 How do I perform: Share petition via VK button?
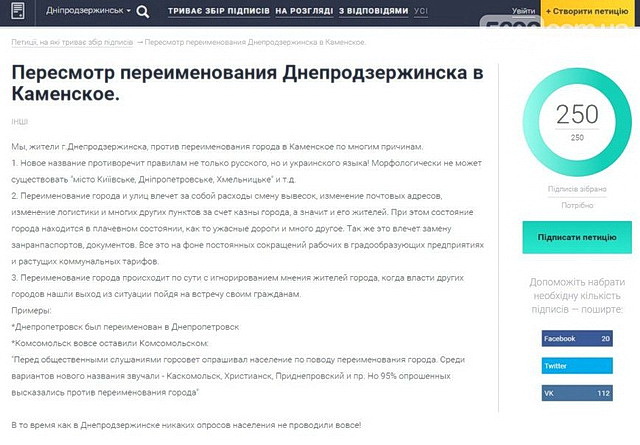point(577,393)
